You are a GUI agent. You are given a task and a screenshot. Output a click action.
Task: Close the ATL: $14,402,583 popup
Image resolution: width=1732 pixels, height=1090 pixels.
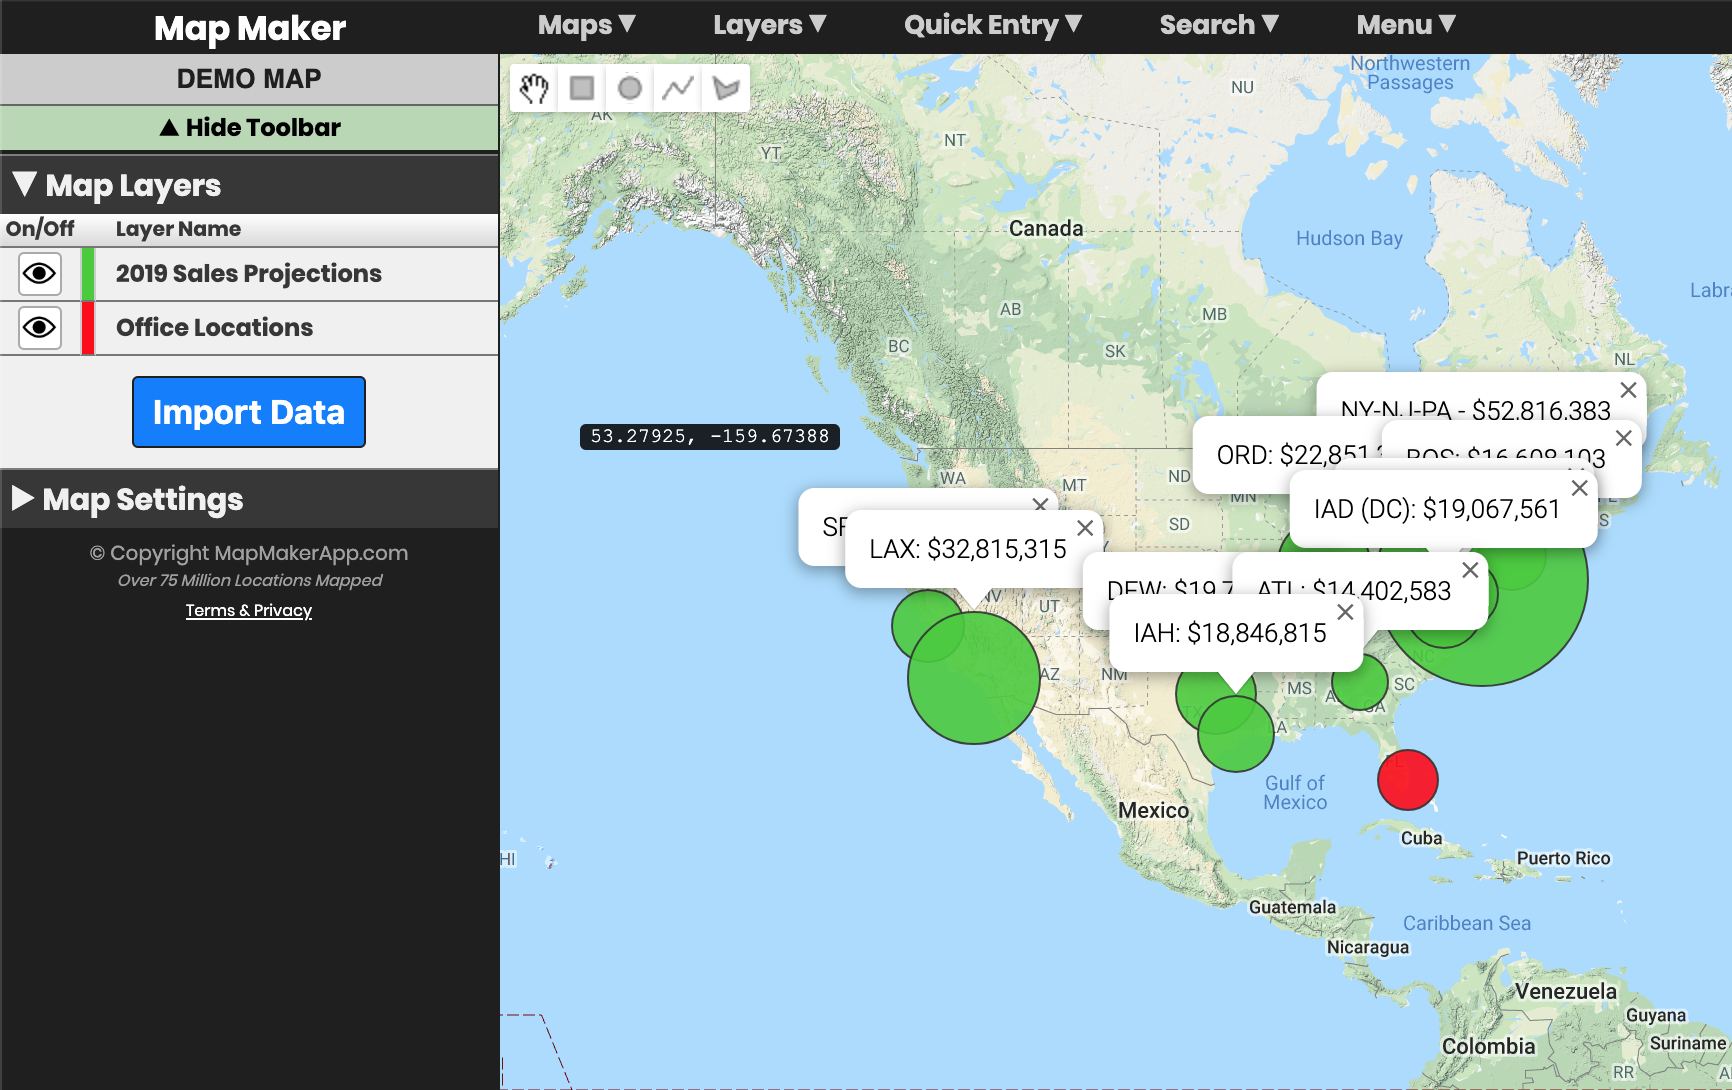(1471, 570)
